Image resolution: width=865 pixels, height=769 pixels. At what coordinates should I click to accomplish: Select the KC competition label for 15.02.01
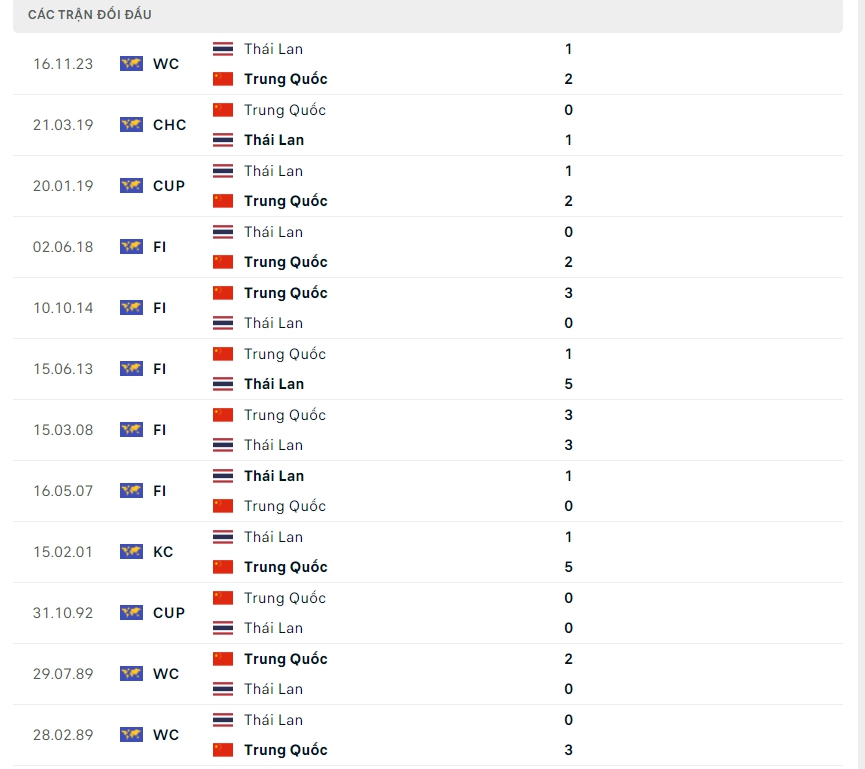[163, 552]
